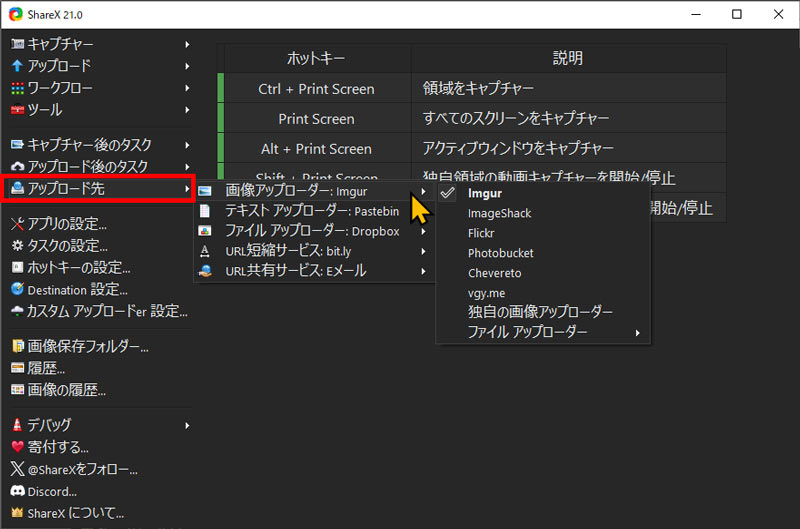The height and width of the screenshot is (529, 800).
Task: Click the Workflow (ワークフロー) colored grid icon
Action: point(17,88)
